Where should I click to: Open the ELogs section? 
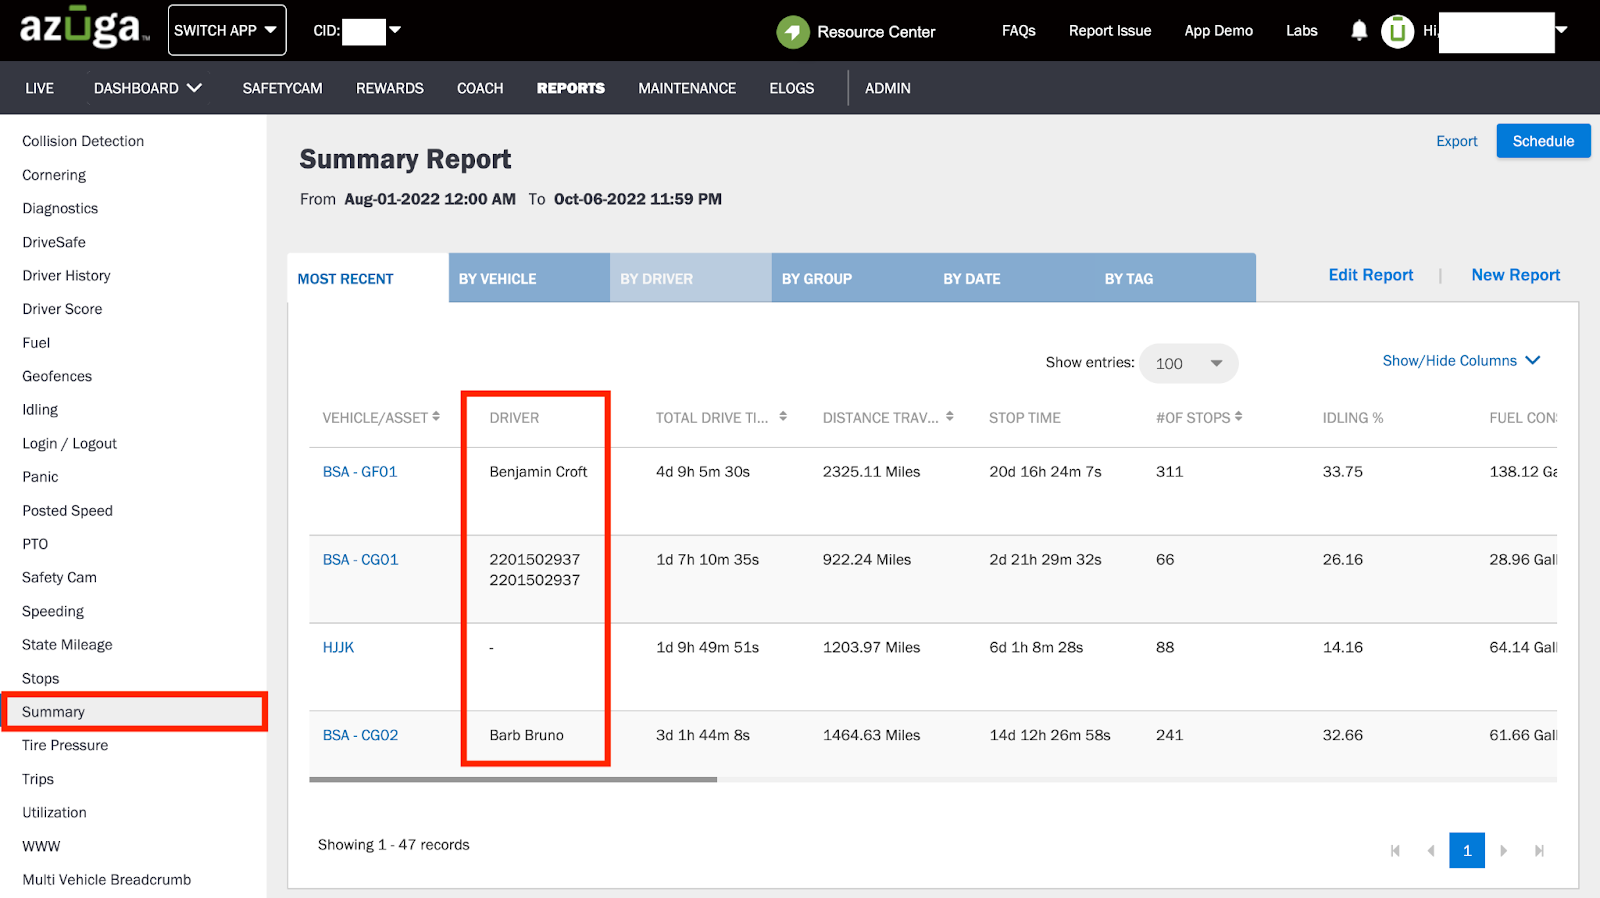pos(792,88)
